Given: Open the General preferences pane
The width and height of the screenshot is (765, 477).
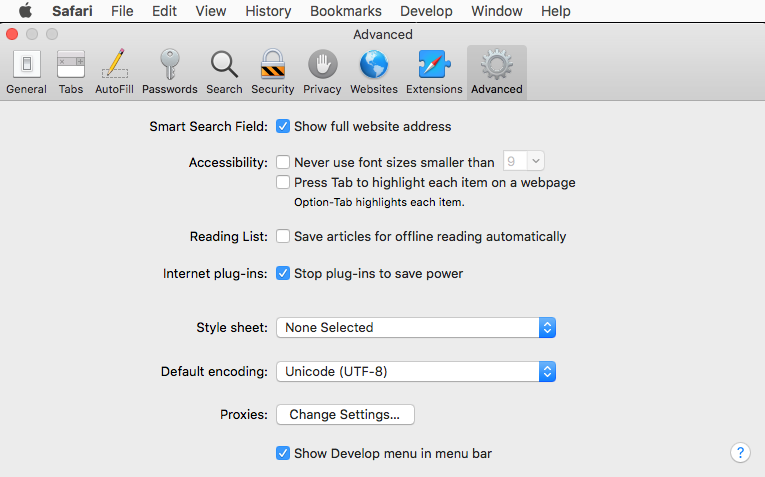Looking at the screenshot, I should coord(26,72).
